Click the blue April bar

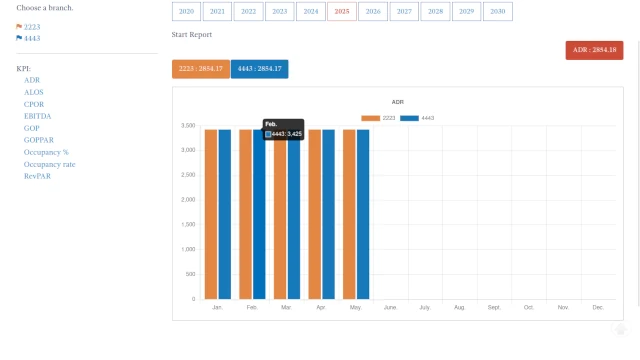tap(329, 214)
